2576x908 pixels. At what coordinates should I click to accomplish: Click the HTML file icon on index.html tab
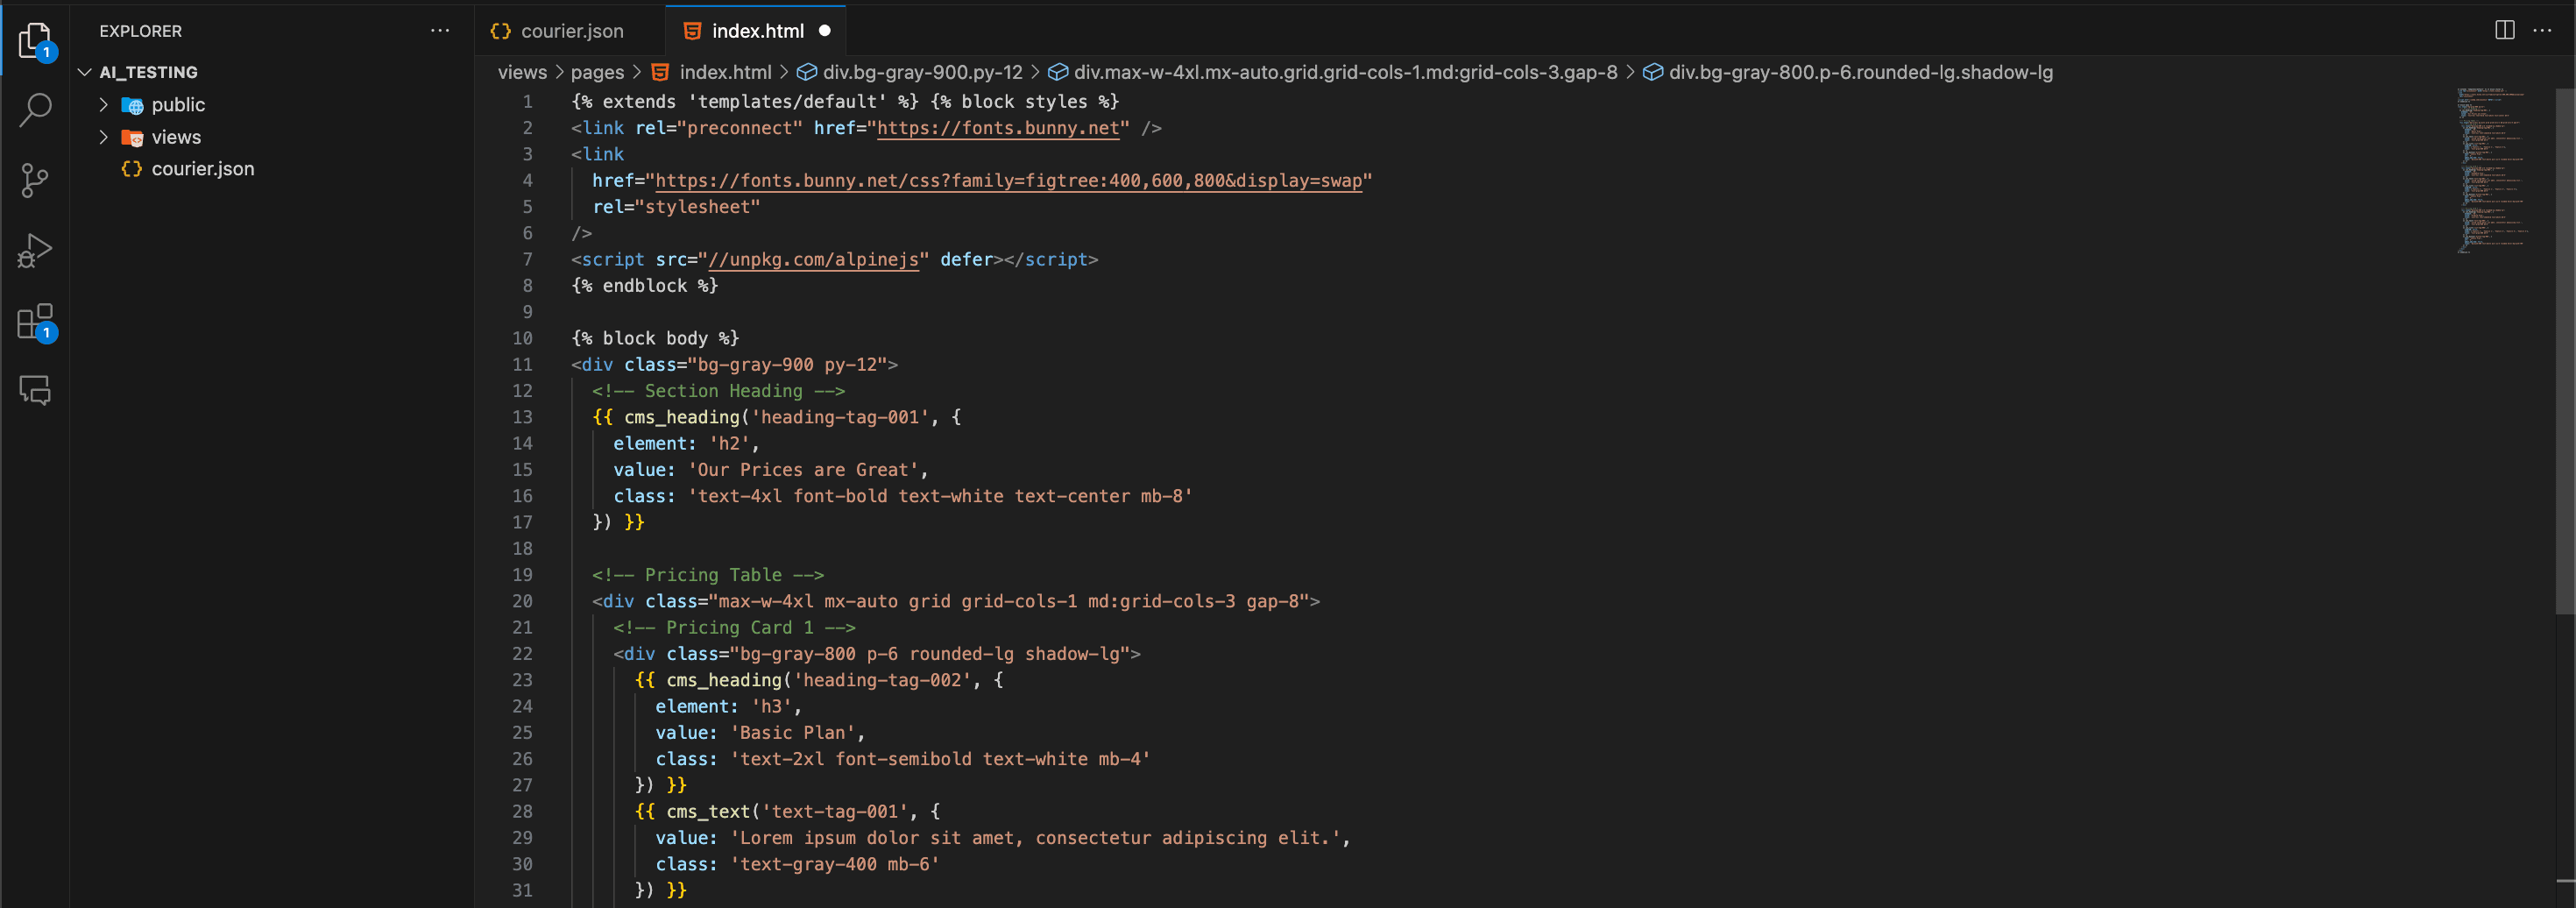[693, 30]
